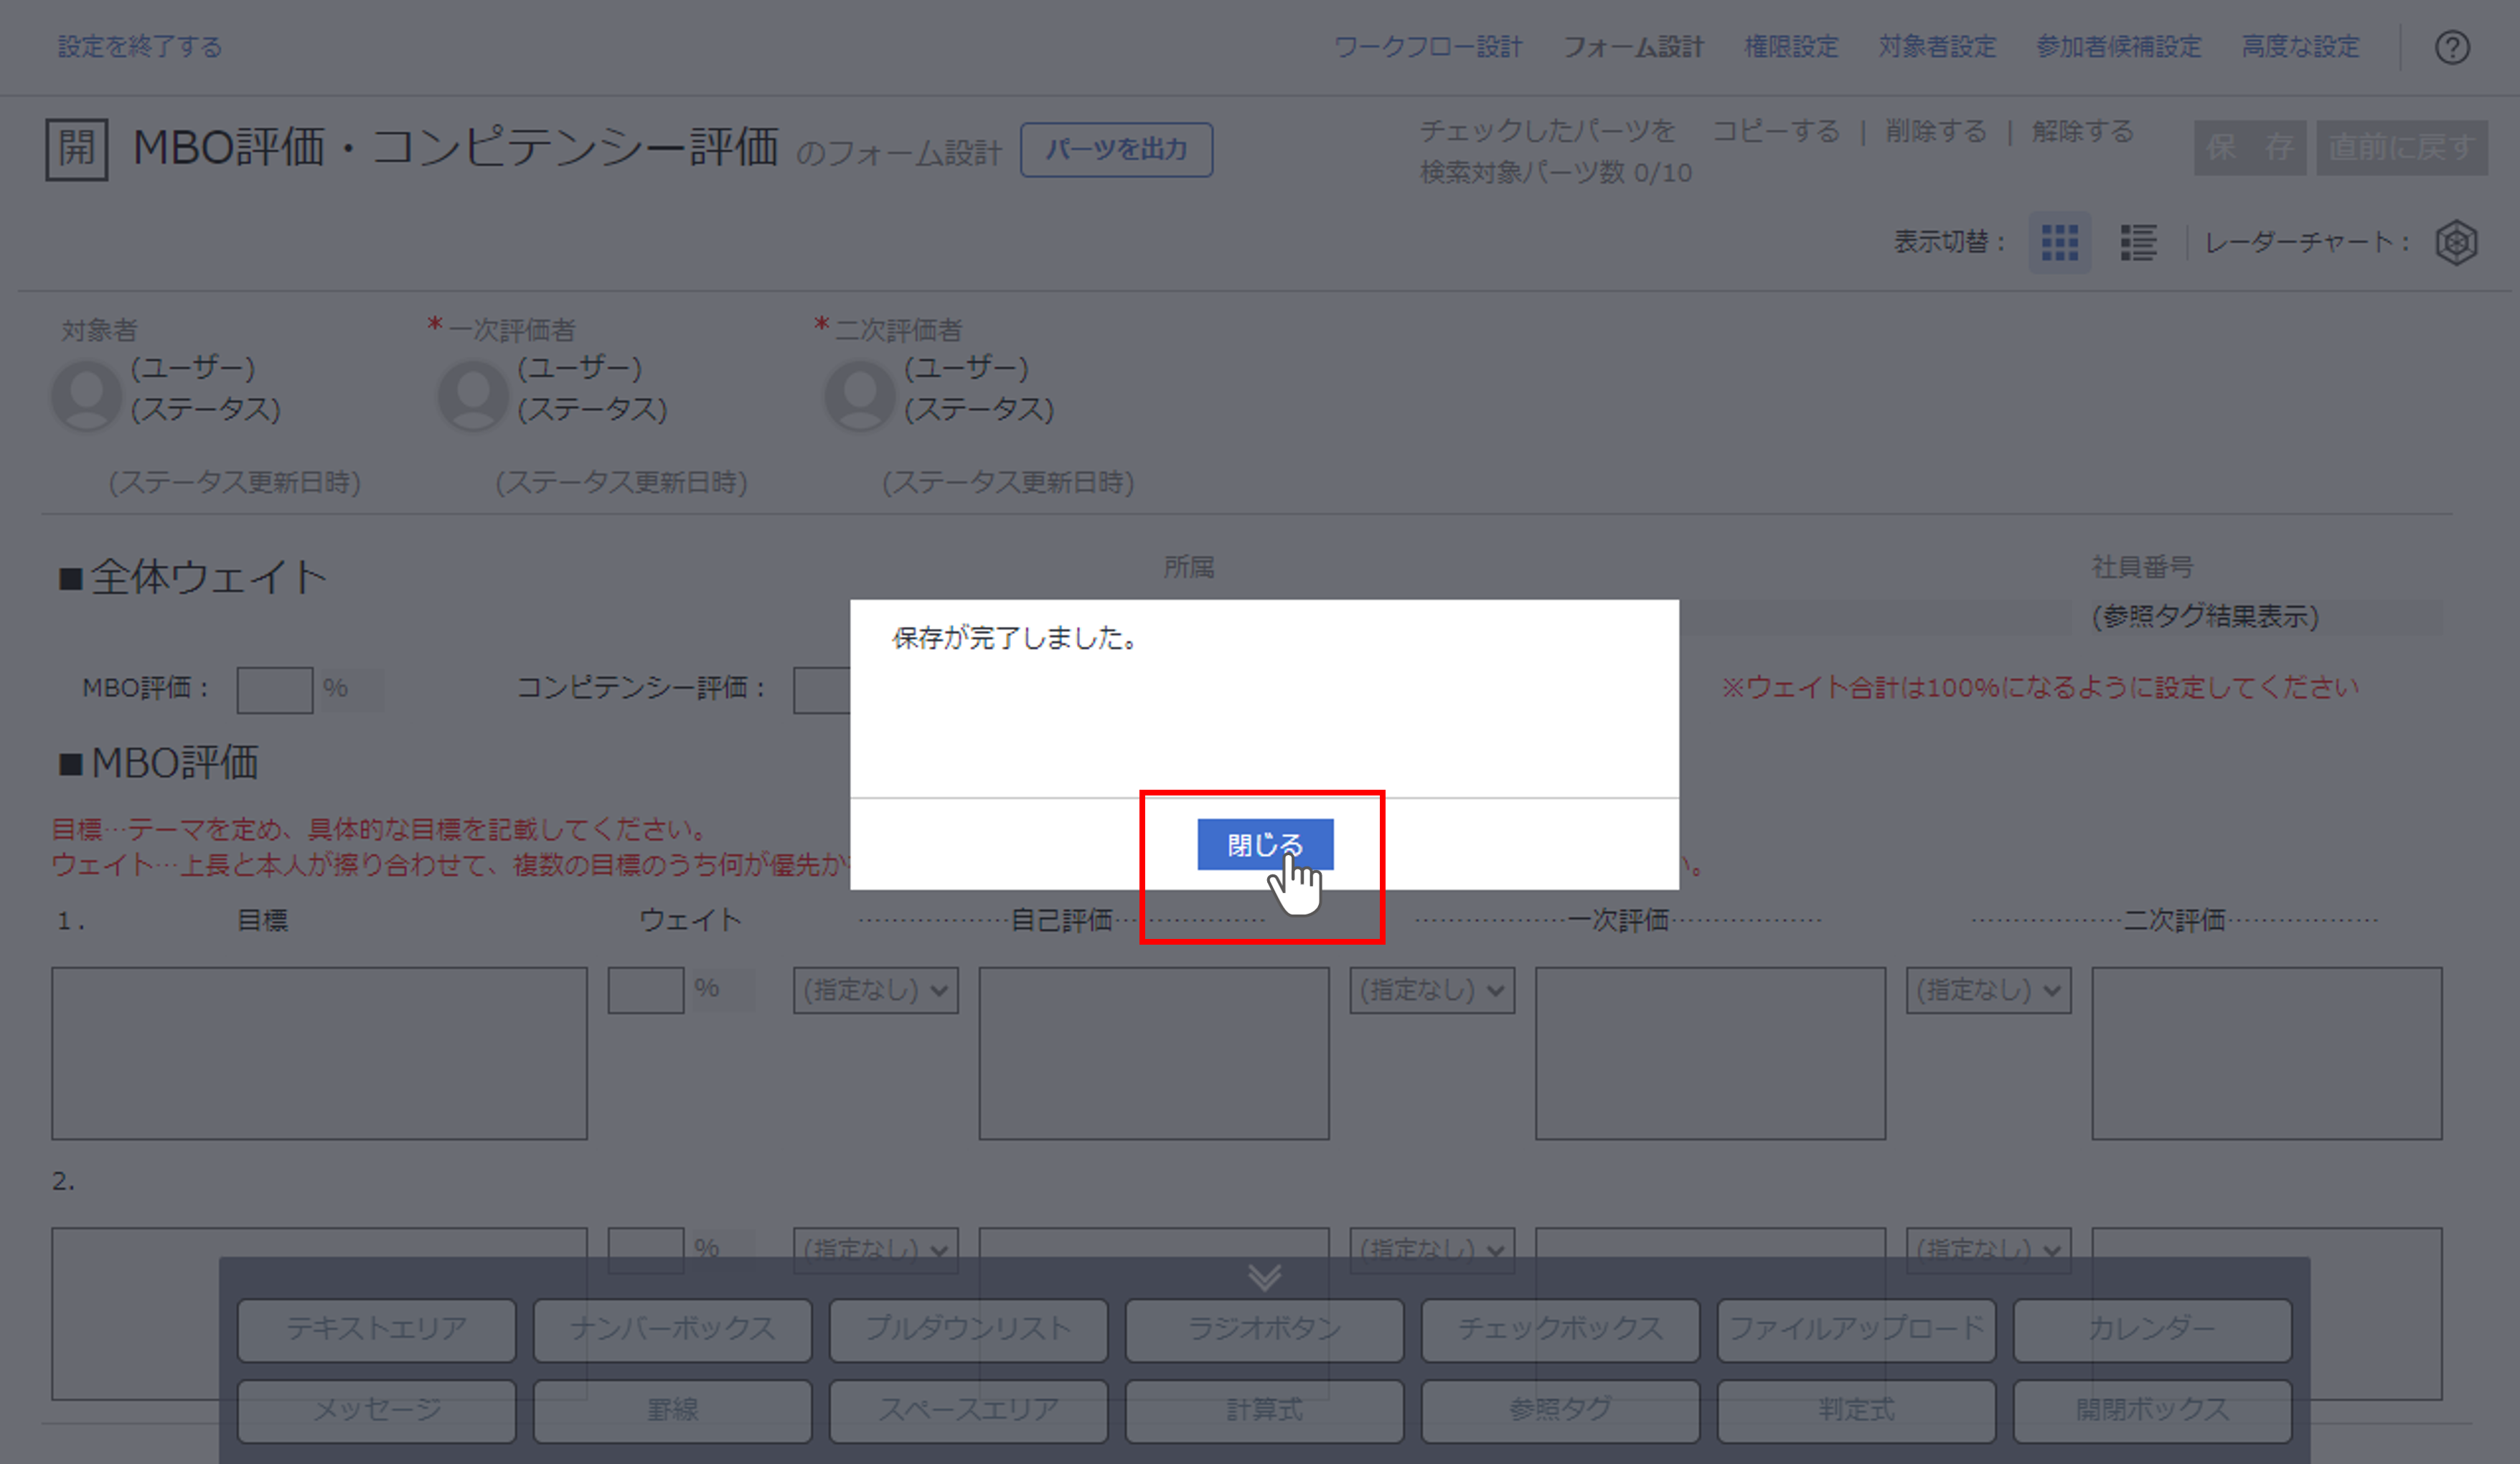The width and height of the screenshot is (2520, 1464).
Task: Click the ■全体ウェイト heading
Action: coord(192,577)
